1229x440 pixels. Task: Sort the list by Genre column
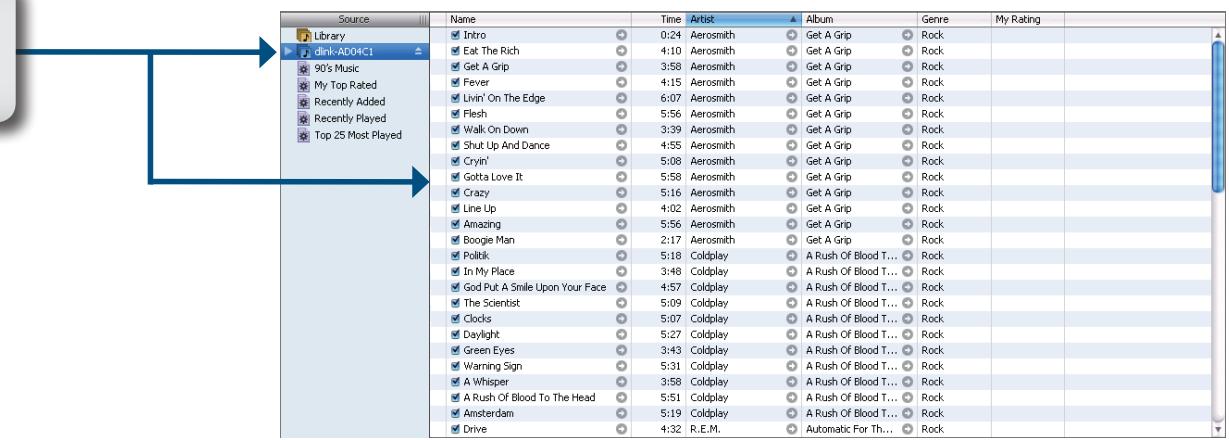click(953, 19)
